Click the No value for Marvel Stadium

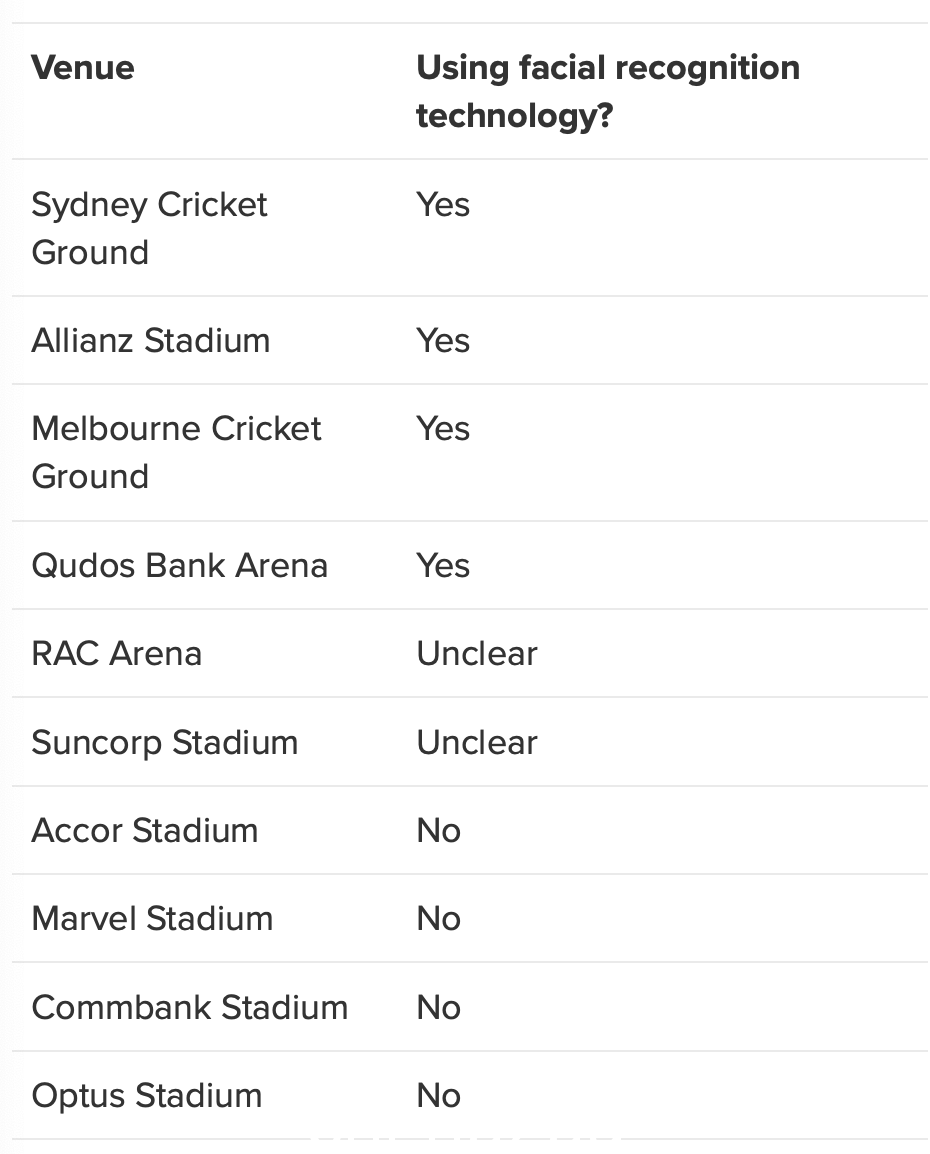(x=439, y=919)
